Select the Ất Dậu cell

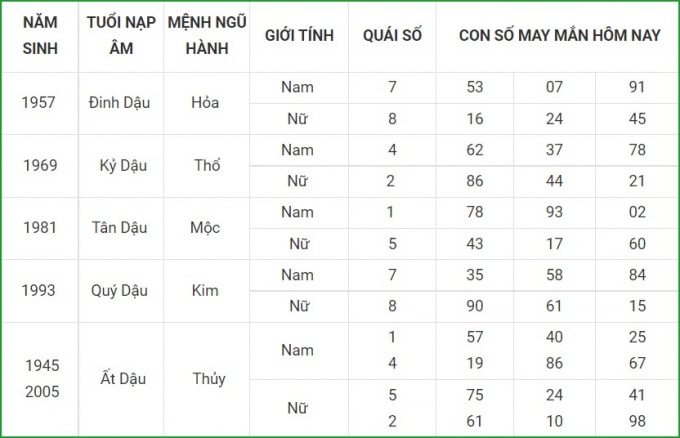coord(123,379)
